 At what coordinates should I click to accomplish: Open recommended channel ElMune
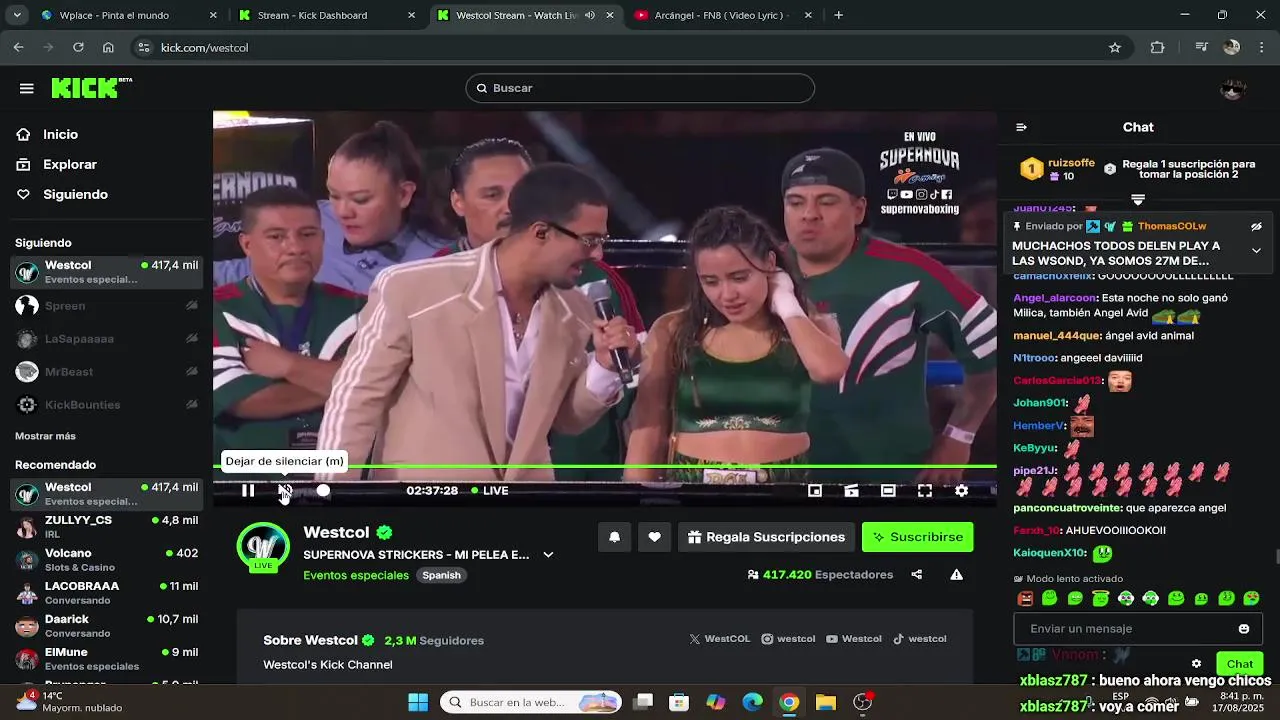tap(106, 659)
